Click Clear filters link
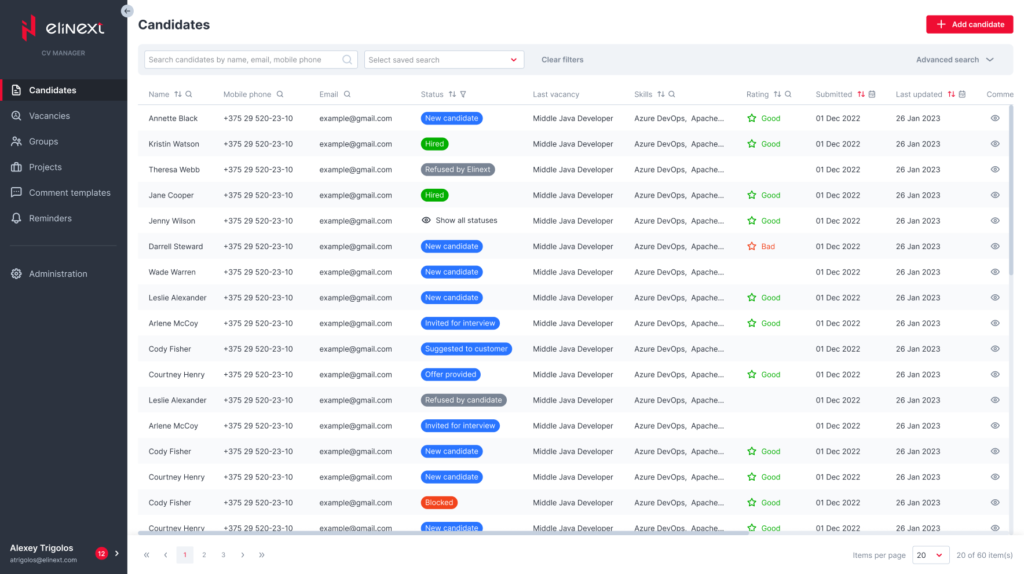The height and width of the screenshot is (574, 1024). [x=562, y=60]
